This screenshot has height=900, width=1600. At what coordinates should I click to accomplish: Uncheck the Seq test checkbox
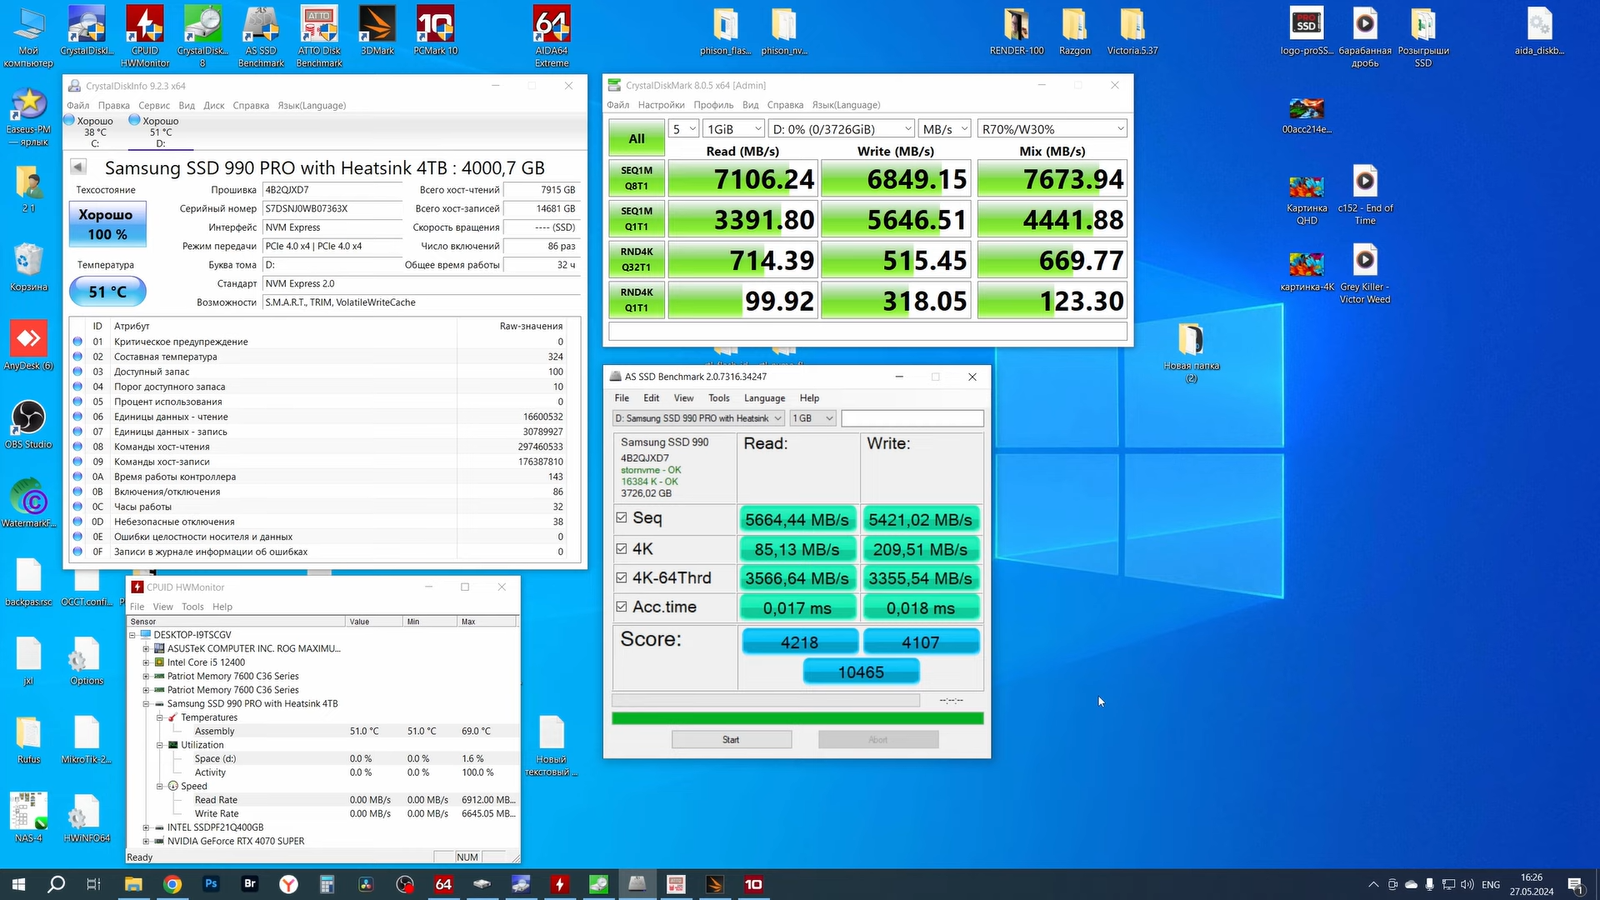622,518
